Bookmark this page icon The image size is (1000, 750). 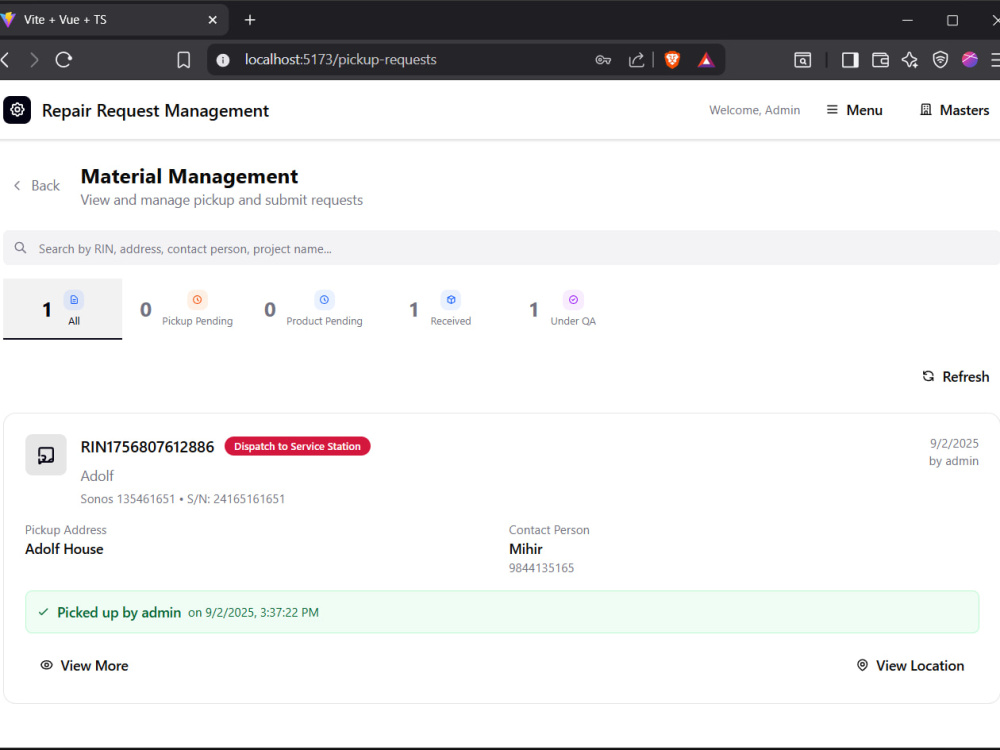[184, 60]
